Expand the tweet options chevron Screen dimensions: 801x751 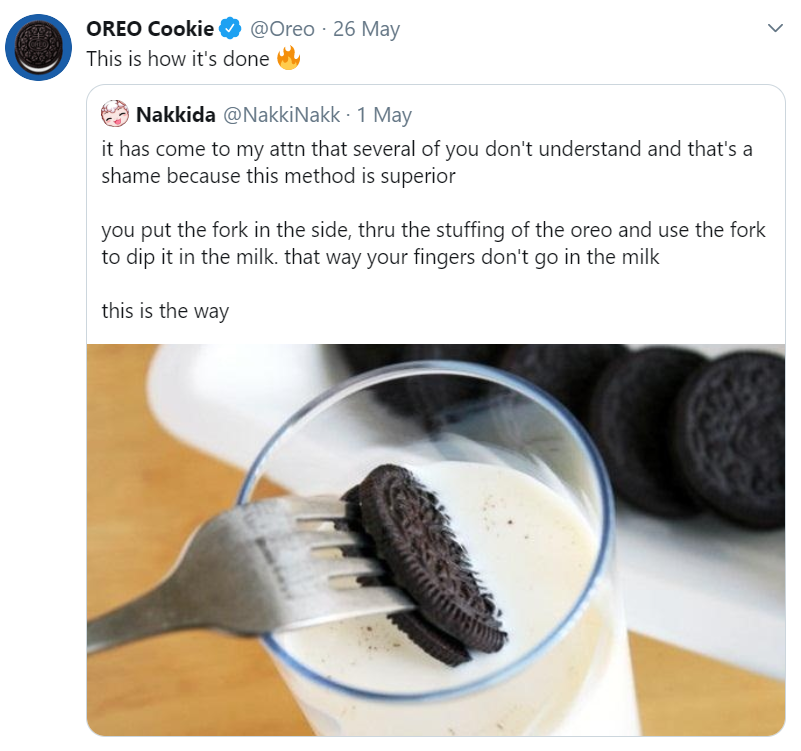(x=775, y=28)
